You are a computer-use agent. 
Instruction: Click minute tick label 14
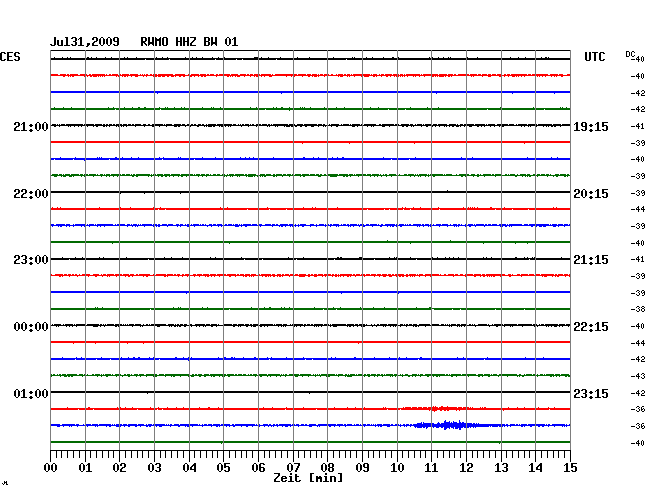(x=535, y=468)
